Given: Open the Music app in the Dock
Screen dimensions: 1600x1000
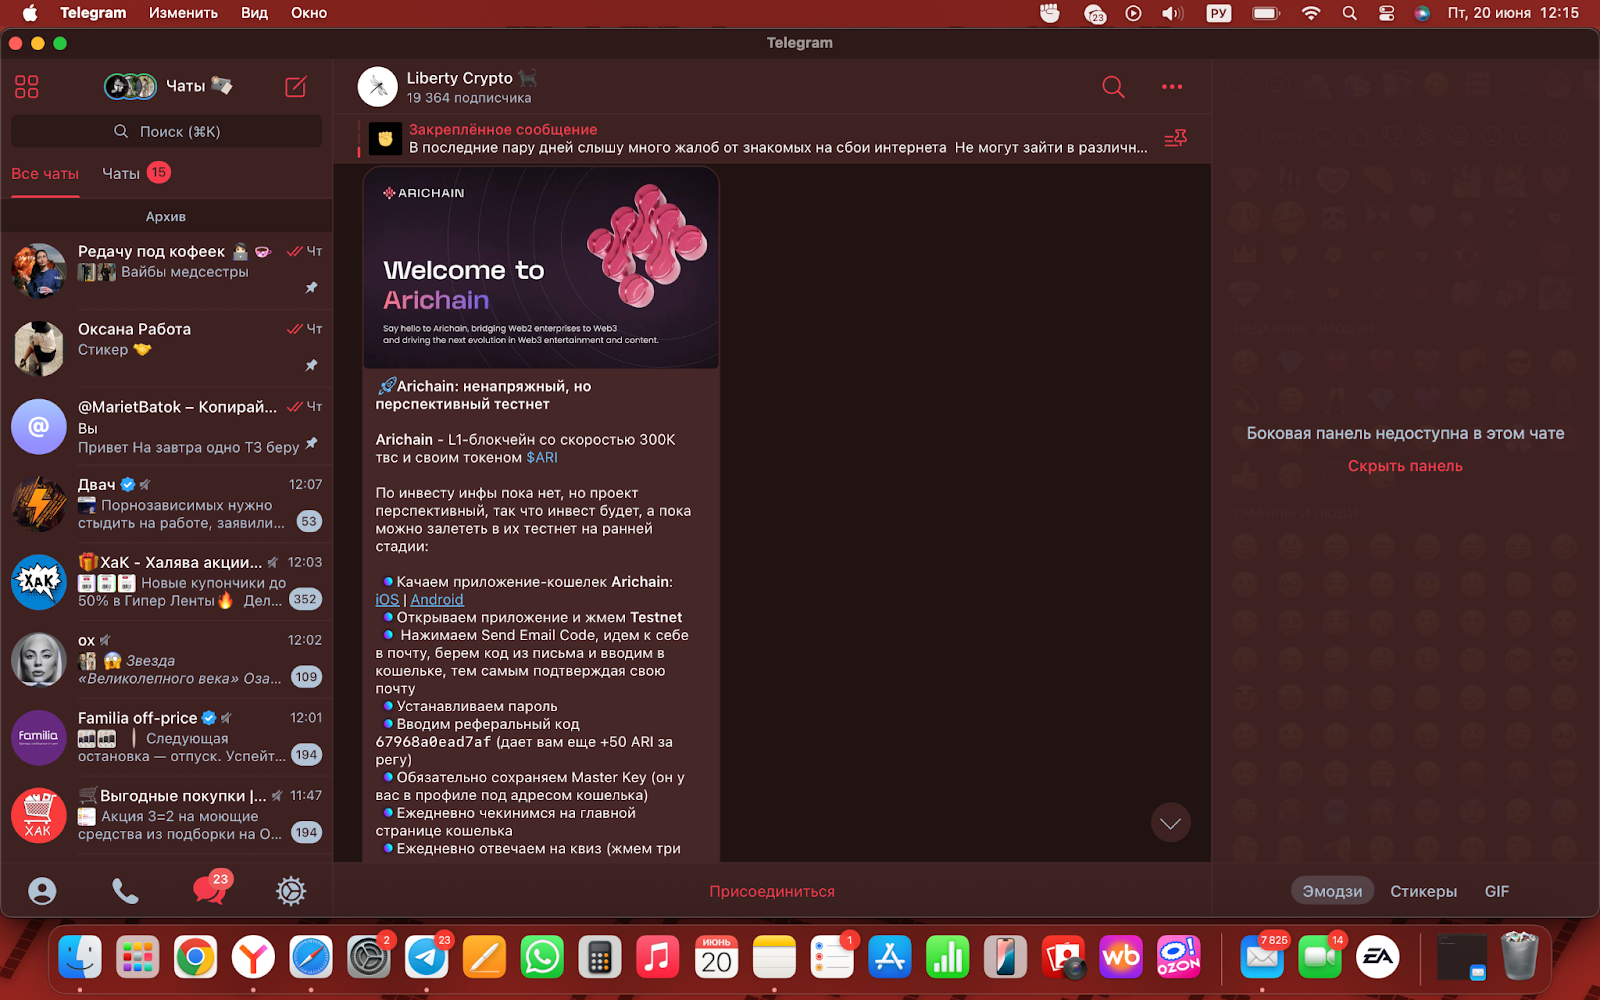Looking at the screenshot, I should (657, 958).
